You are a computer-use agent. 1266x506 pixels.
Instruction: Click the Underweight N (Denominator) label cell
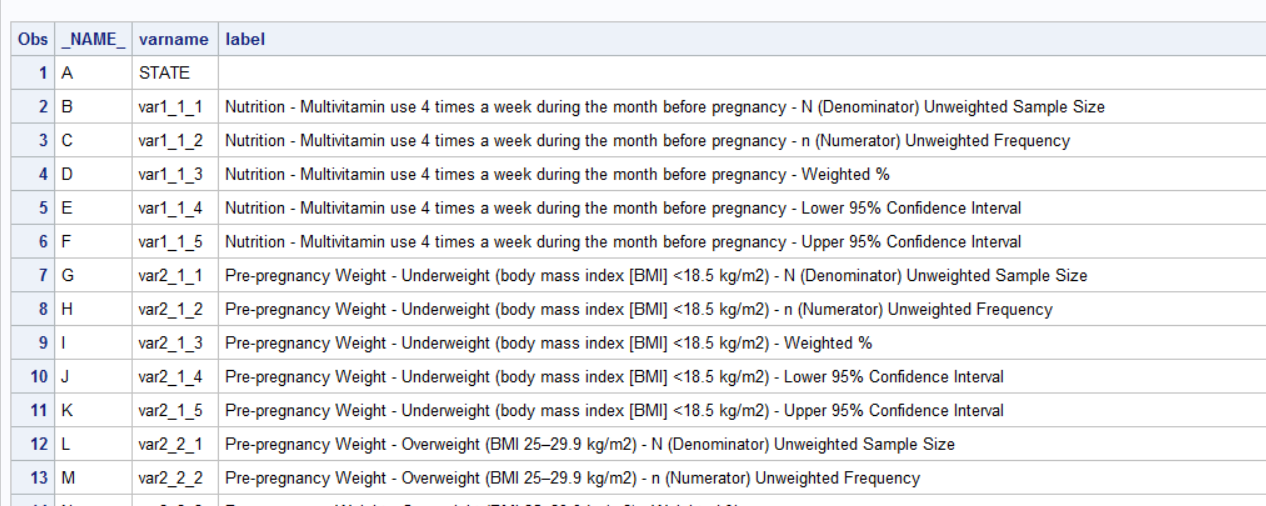(x=655, y=275)
